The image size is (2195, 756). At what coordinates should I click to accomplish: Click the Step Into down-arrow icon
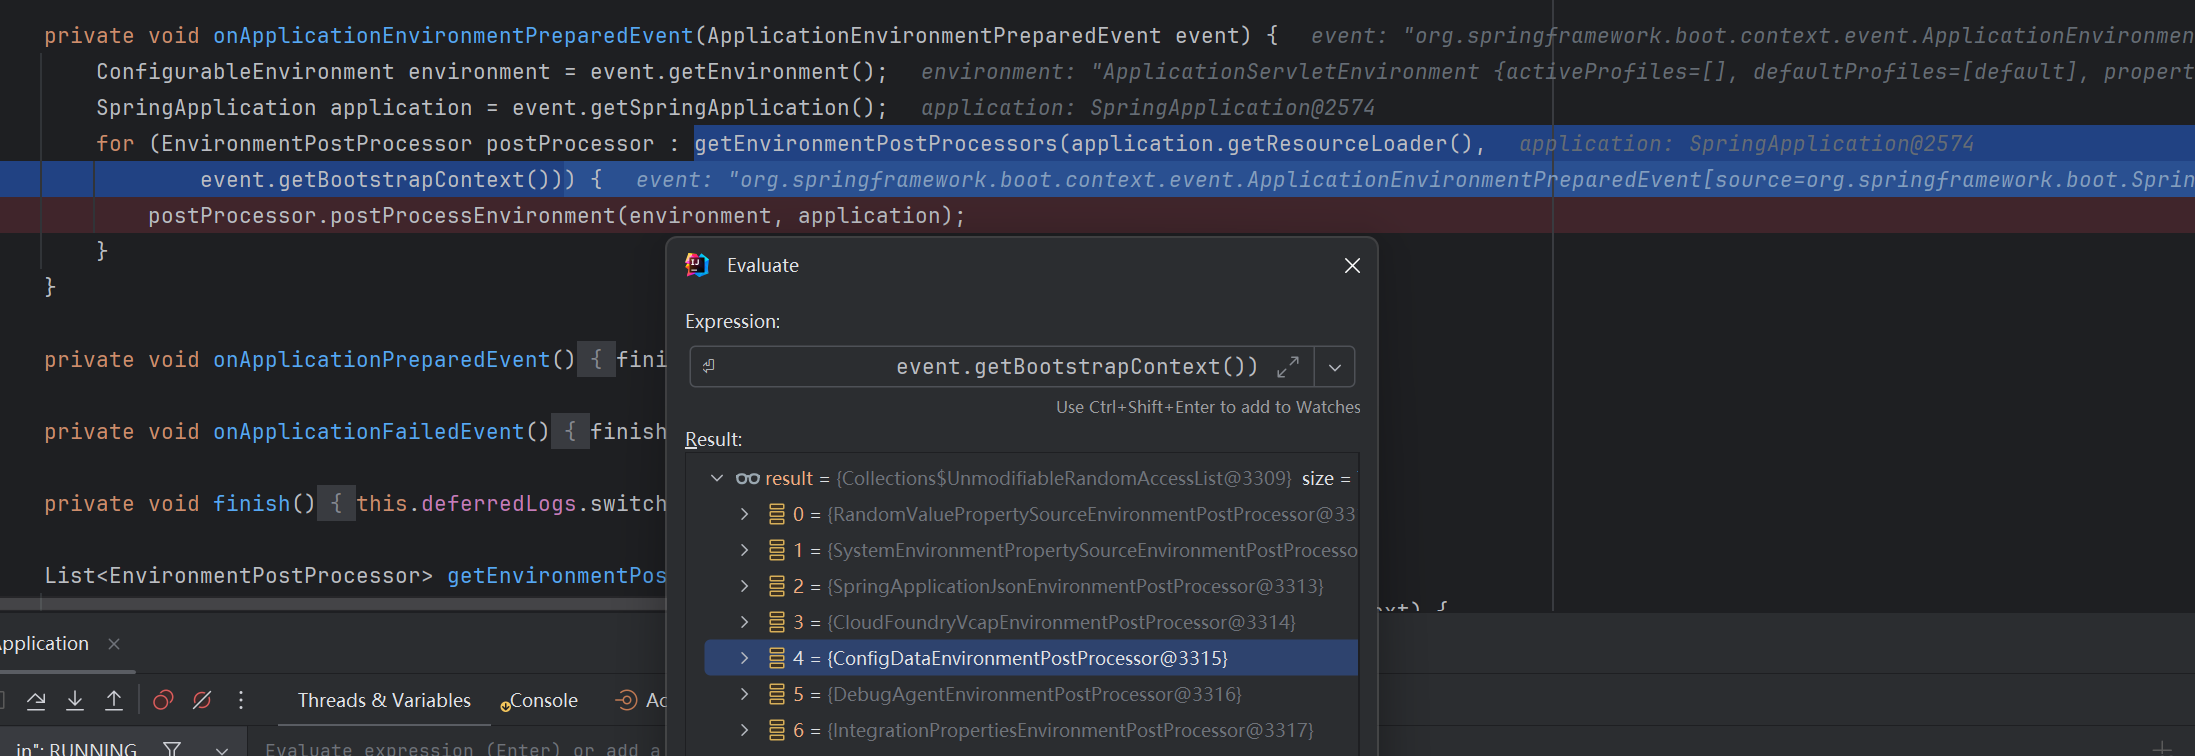point(75,700)
